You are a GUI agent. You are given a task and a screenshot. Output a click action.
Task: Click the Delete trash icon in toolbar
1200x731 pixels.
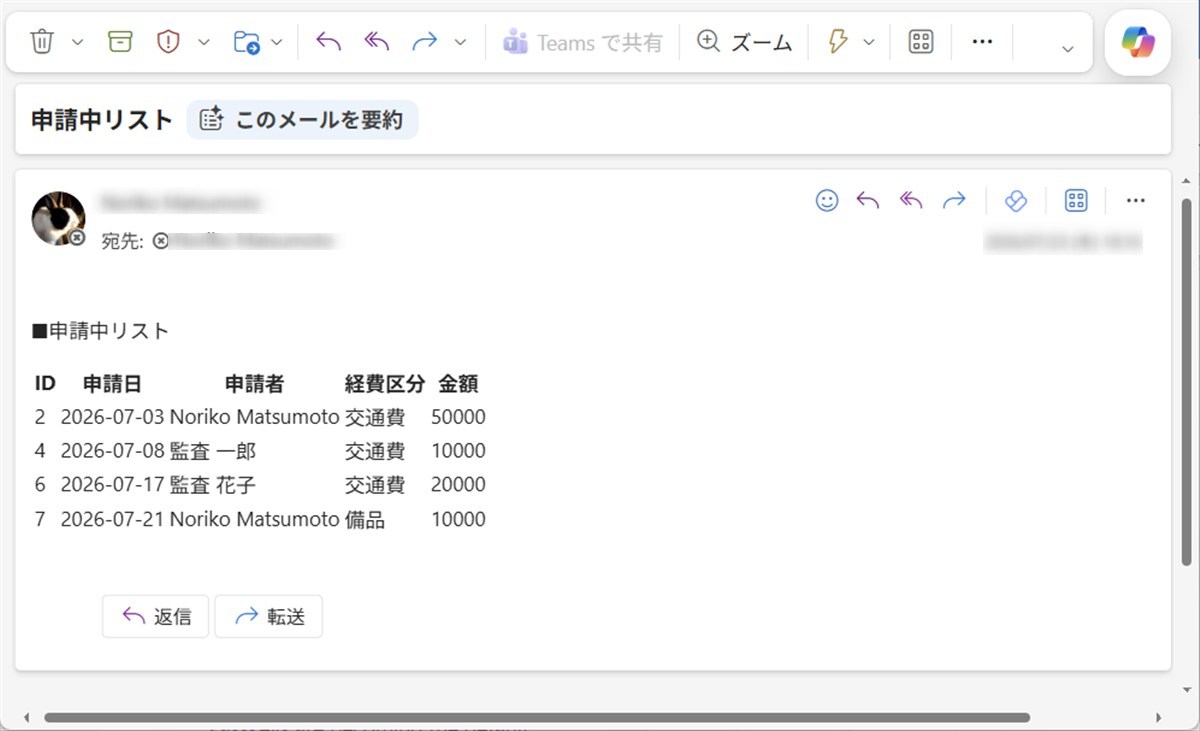(x=41, y=42)
